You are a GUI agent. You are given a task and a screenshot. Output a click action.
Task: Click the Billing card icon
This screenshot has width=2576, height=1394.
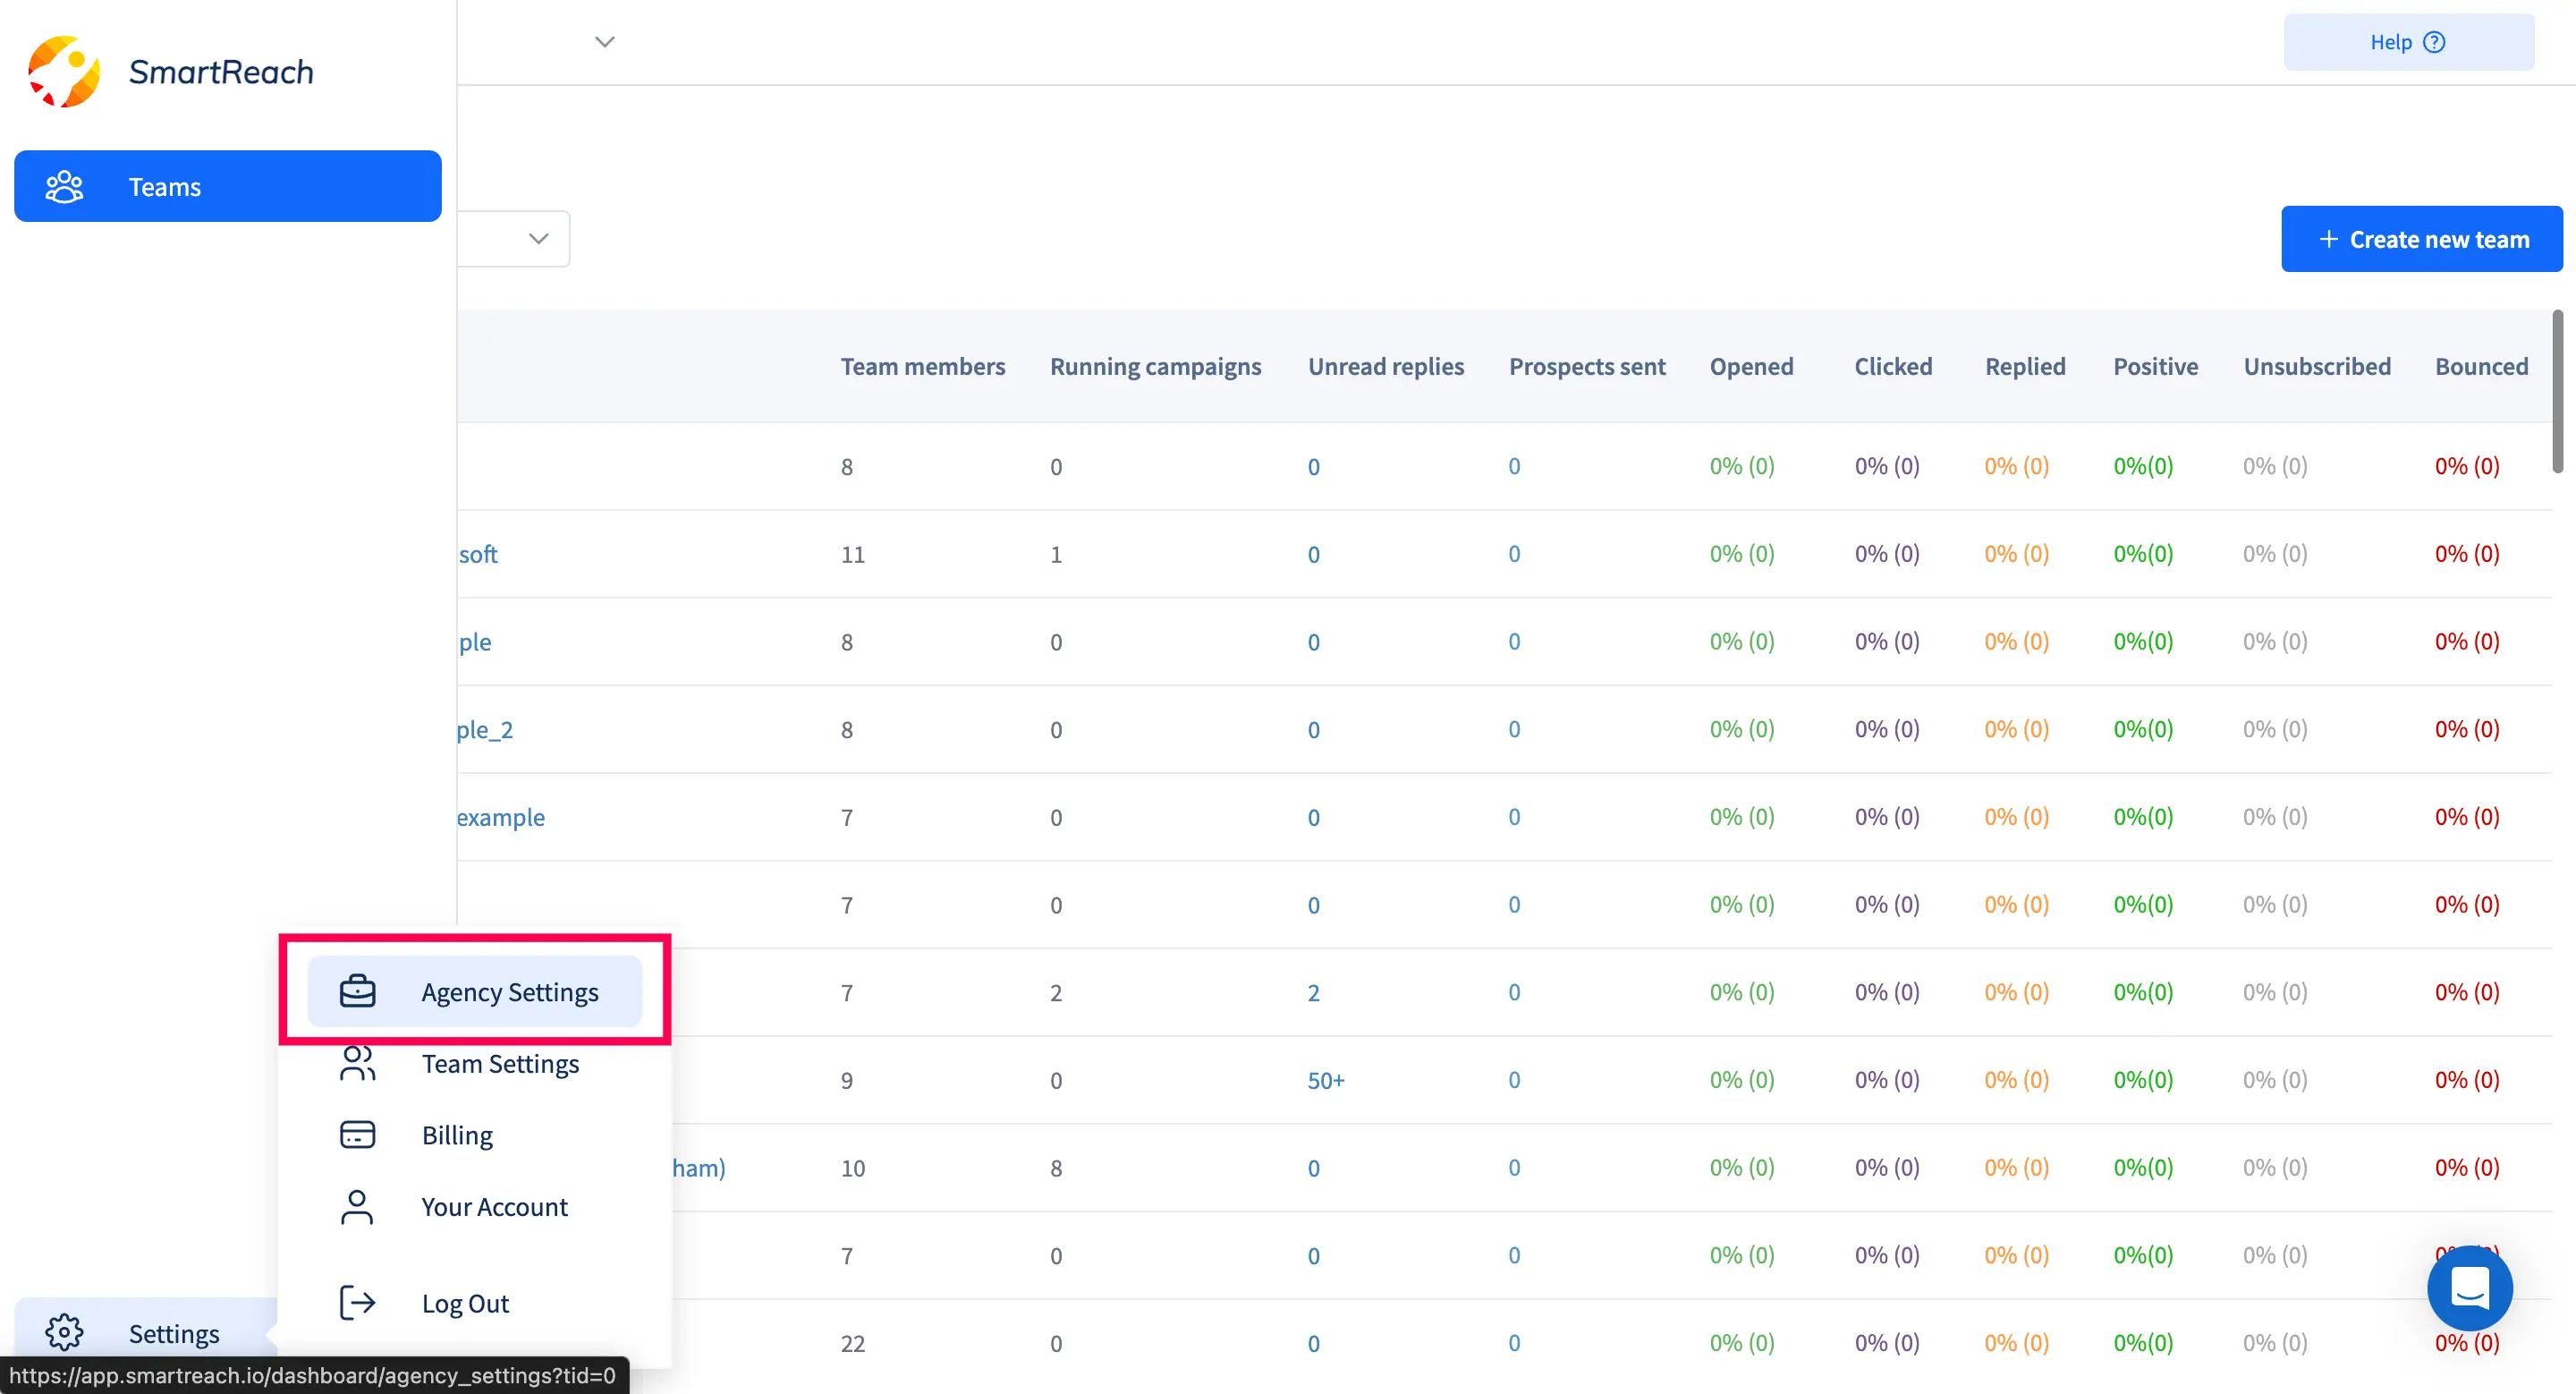357,1135
